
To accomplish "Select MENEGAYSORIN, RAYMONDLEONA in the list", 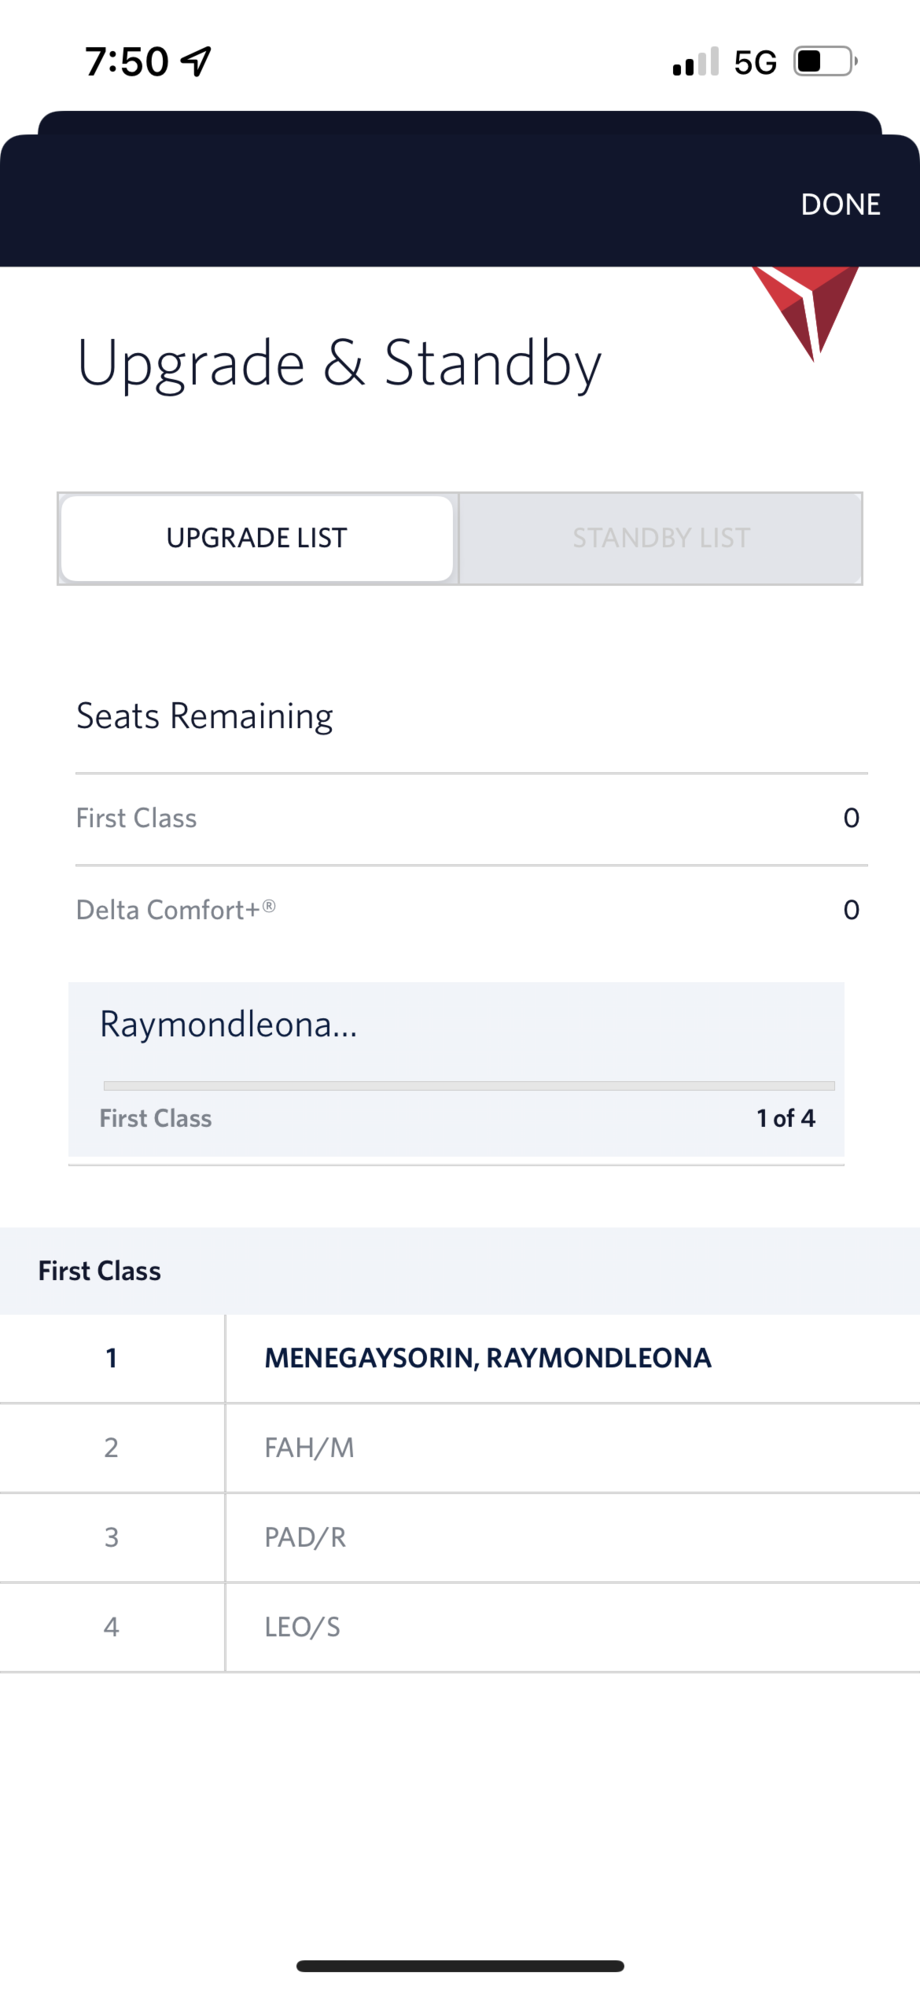I will tap(460, 1358).
